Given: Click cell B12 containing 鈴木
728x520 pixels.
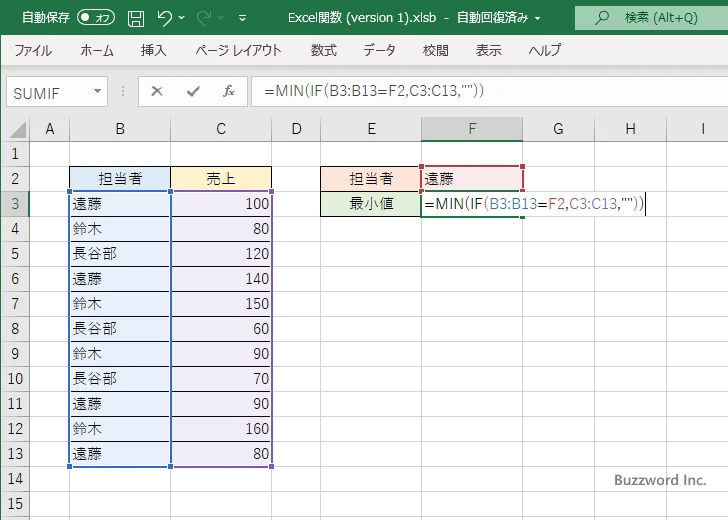Looking at the screenshot, I should (x=120, y=429).
